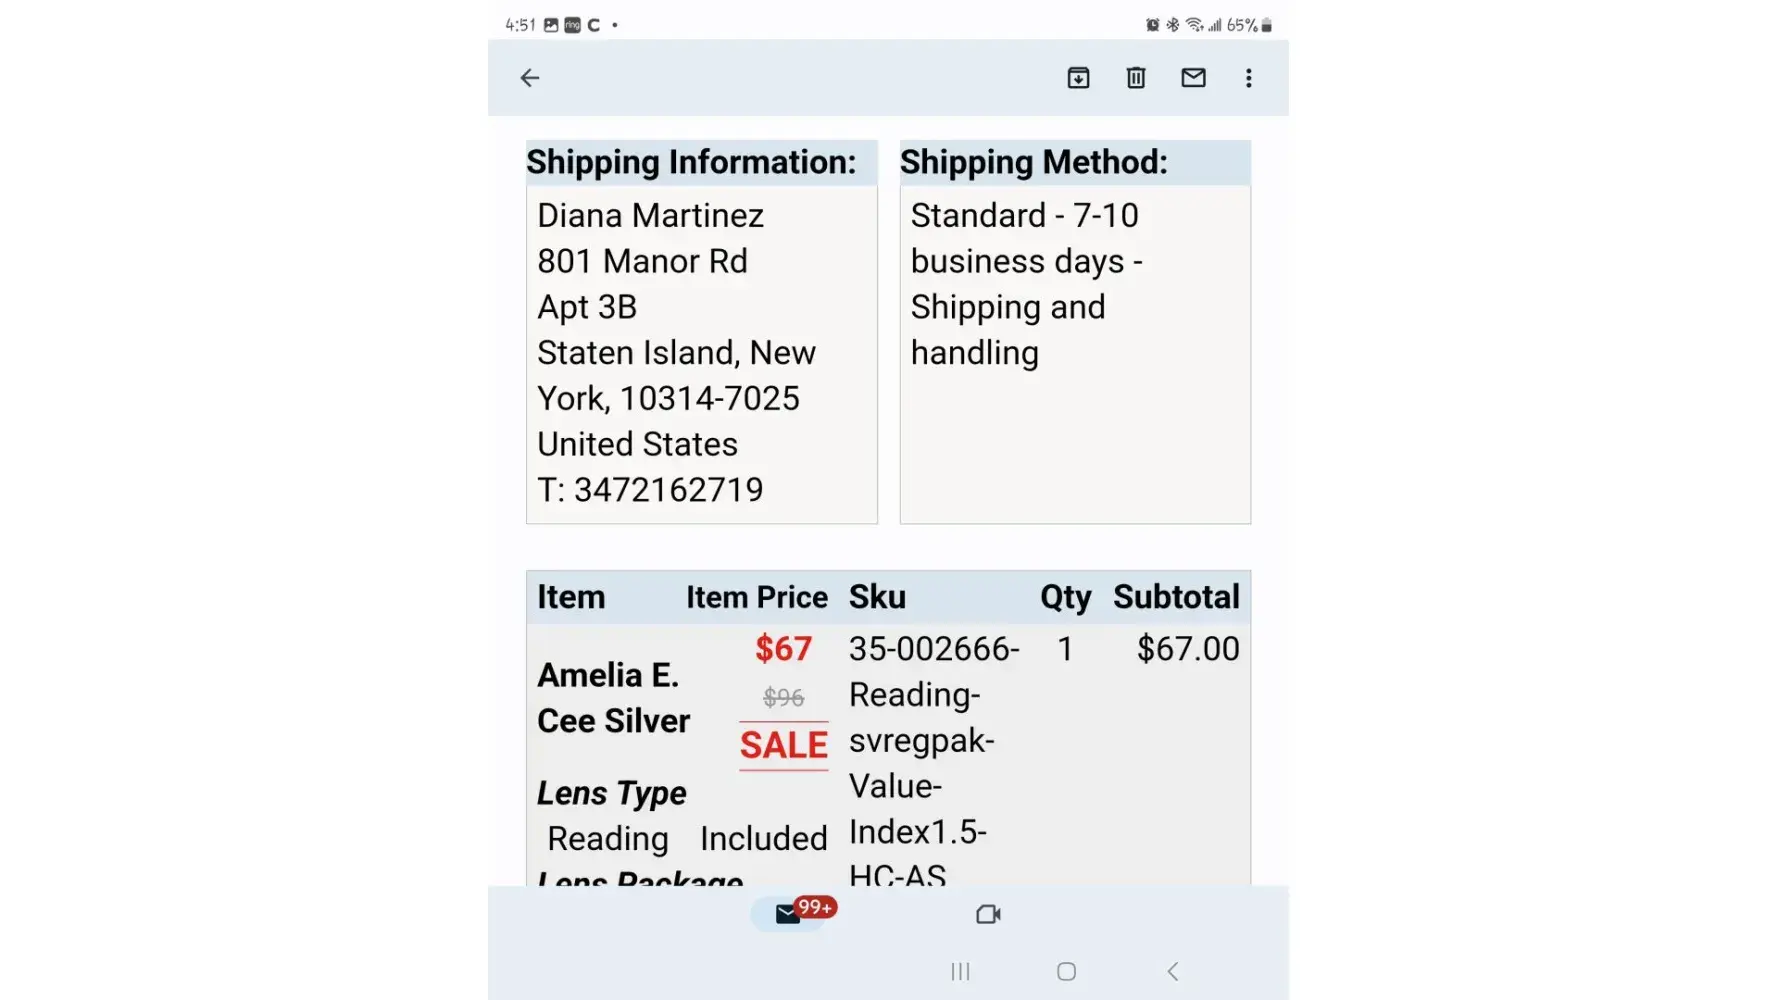Archive this email
Image resolution: width=1778 pixels, height=1000 pixels.
point(1078,78)
